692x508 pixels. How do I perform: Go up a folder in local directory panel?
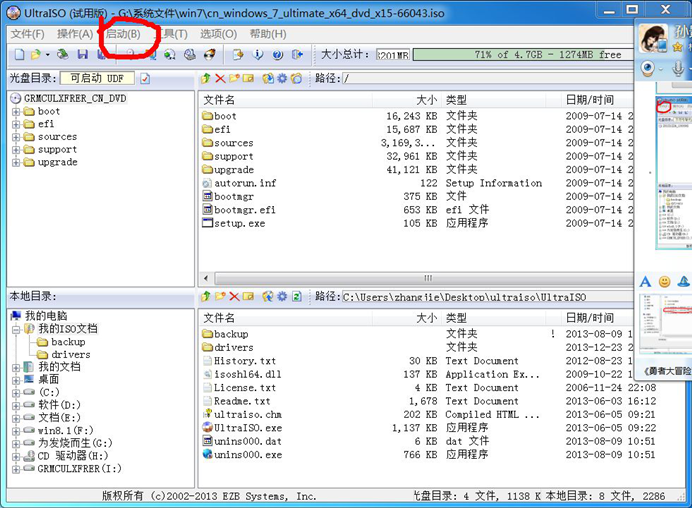tap(205, 296)
